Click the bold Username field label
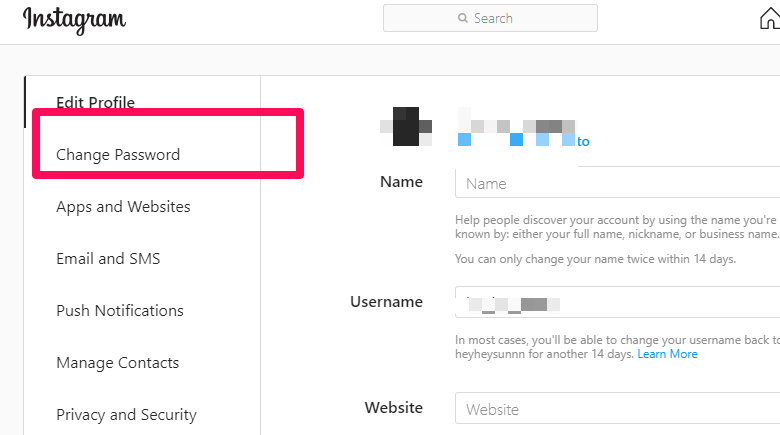The height and width of the screenshot is (435, 780). pos(387,302)
